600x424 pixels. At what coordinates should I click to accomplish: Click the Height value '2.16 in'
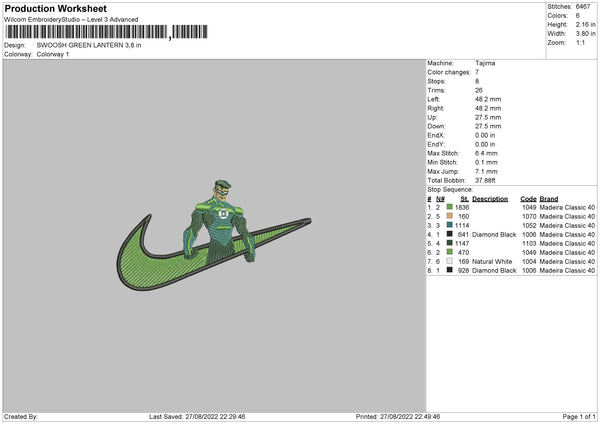coord(585,24)
